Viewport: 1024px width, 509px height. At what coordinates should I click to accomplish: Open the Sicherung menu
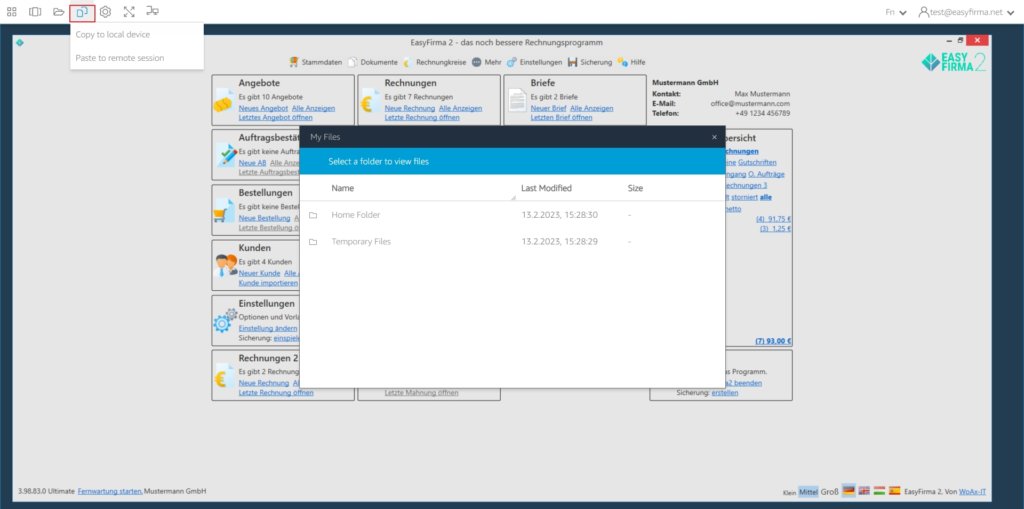pyautogui.click(x=590, y=62)
